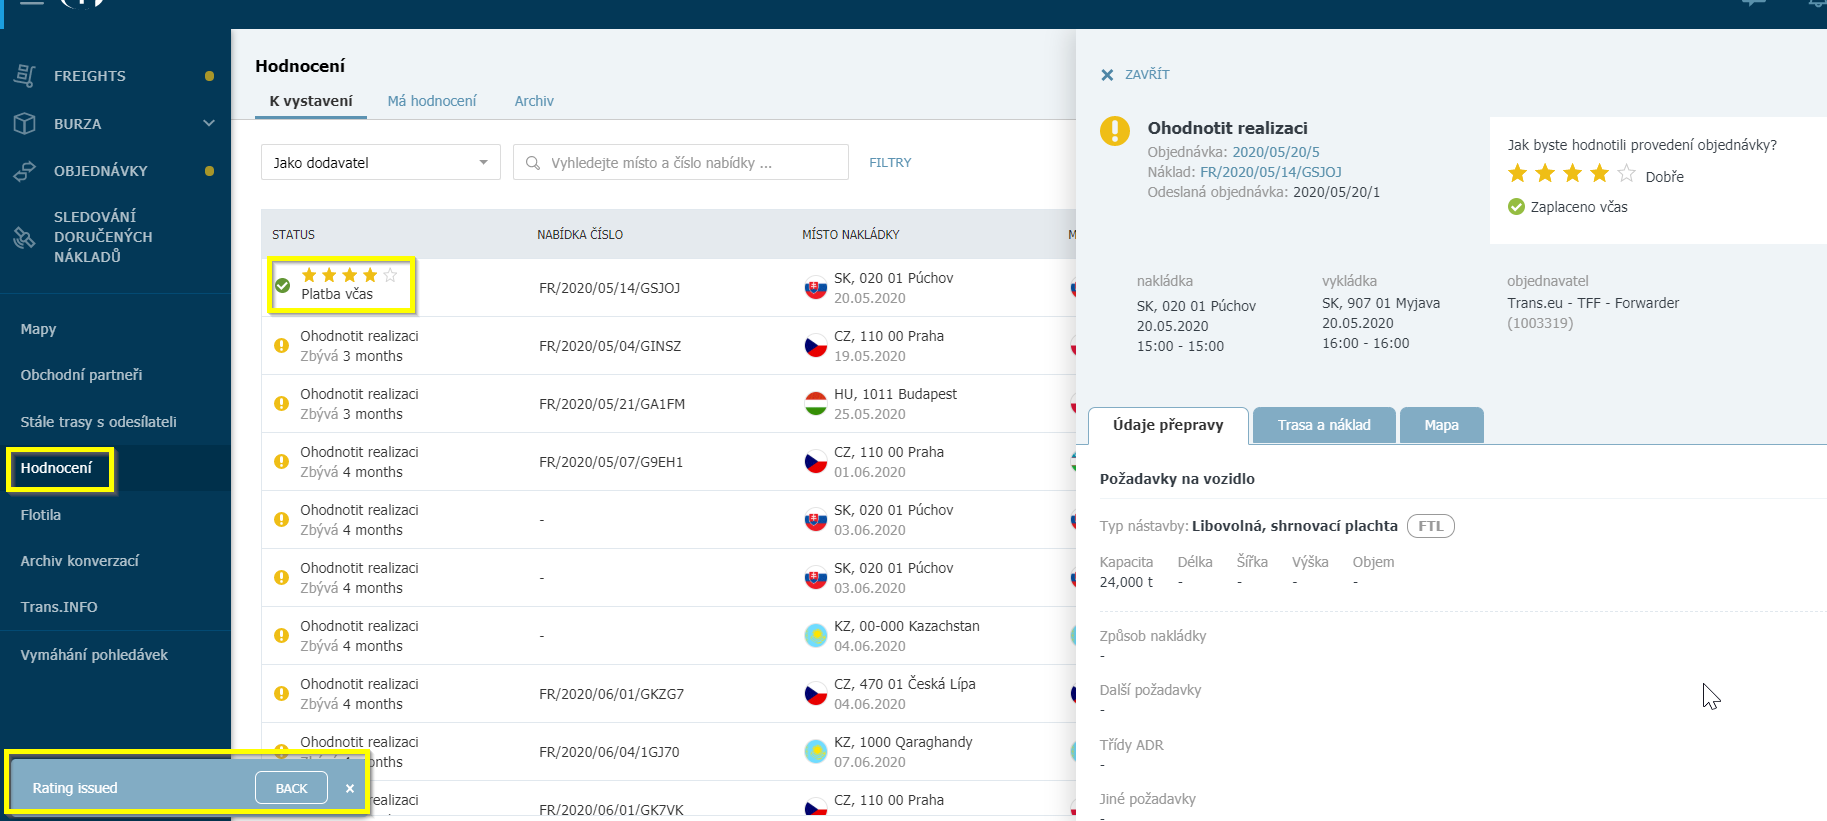1827x821 pixels.
Task: Open the row for FR/2020/05/04/GINSZ
Action: click(668, 346)
